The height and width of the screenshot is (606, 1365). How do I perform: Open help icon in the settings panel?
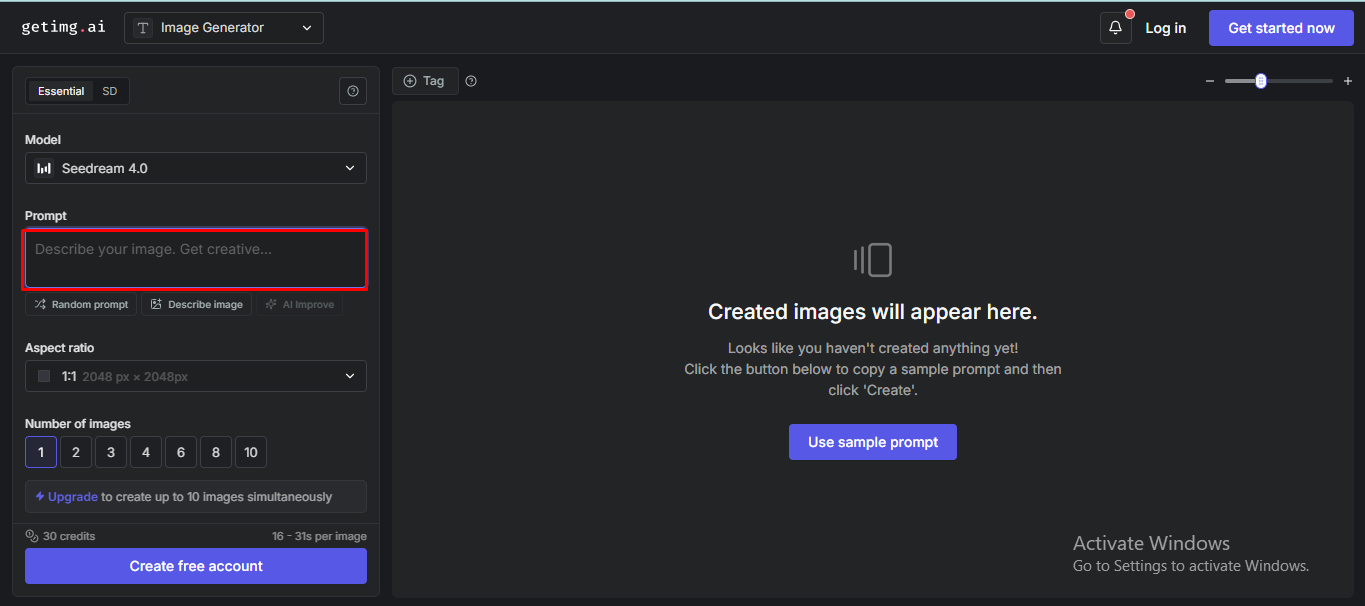coord(353,91)
